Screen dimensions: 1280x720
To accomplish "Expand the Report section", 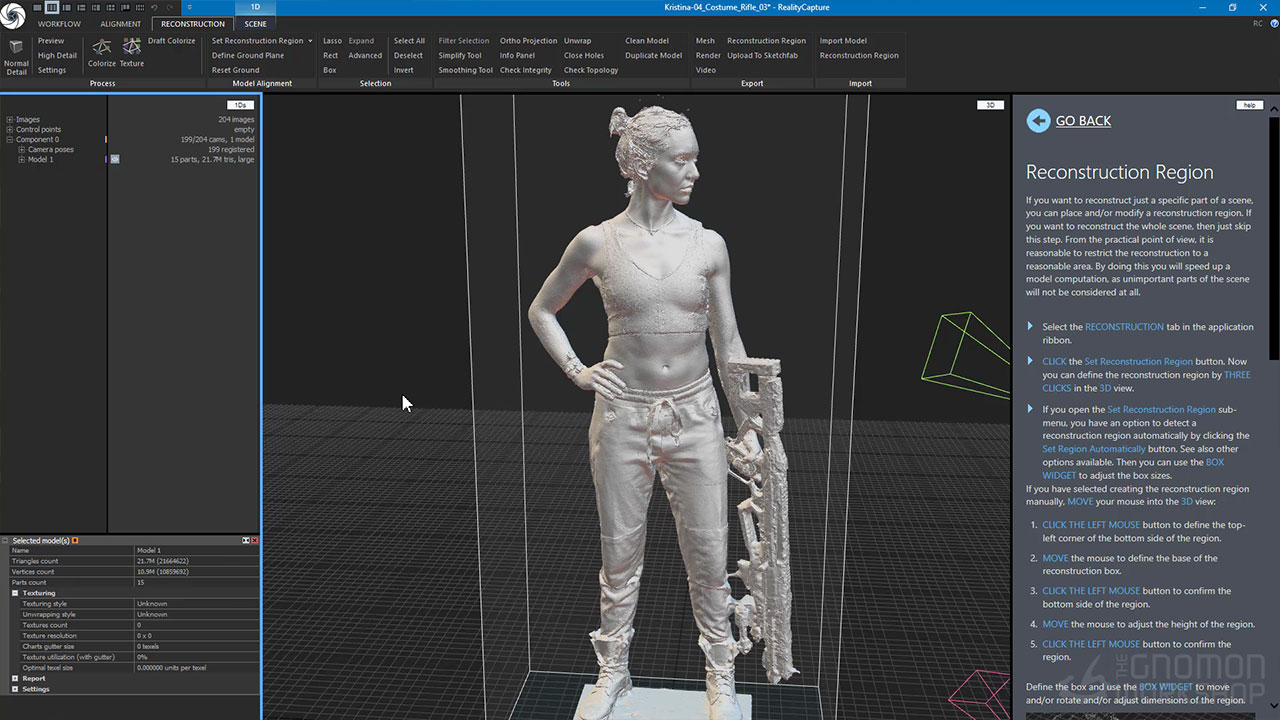I will [x=15, y=678].
